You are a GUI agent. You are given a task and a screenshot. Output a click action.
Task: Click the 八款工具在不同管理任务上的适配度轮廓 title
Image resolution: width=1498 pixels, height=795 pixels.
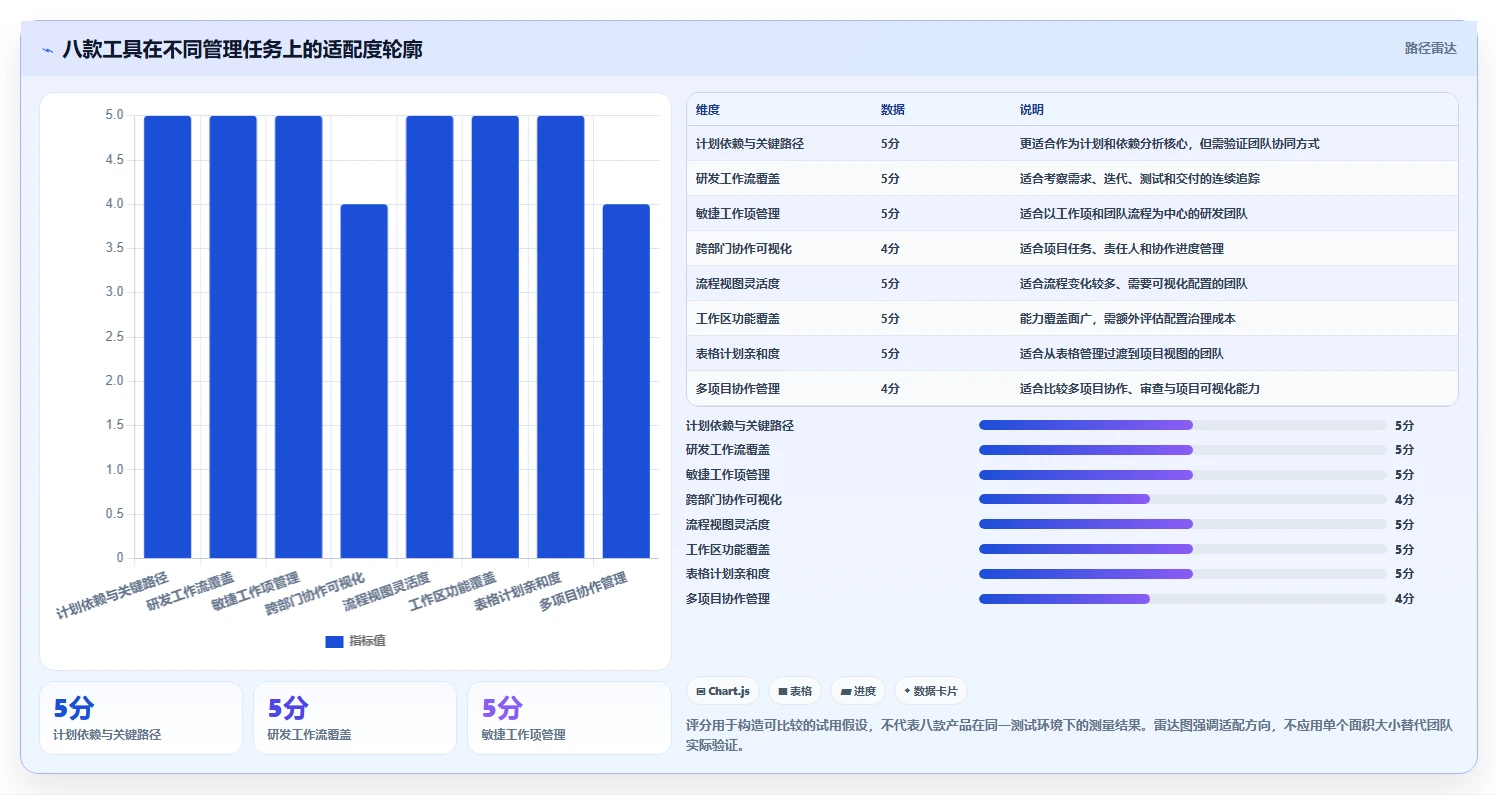pyautogui.click(x=242, y=49)
